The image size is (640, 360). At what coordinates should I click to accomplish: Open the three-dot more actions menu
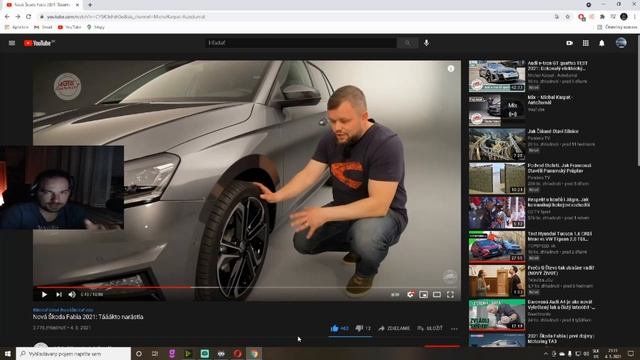(454, 328)
